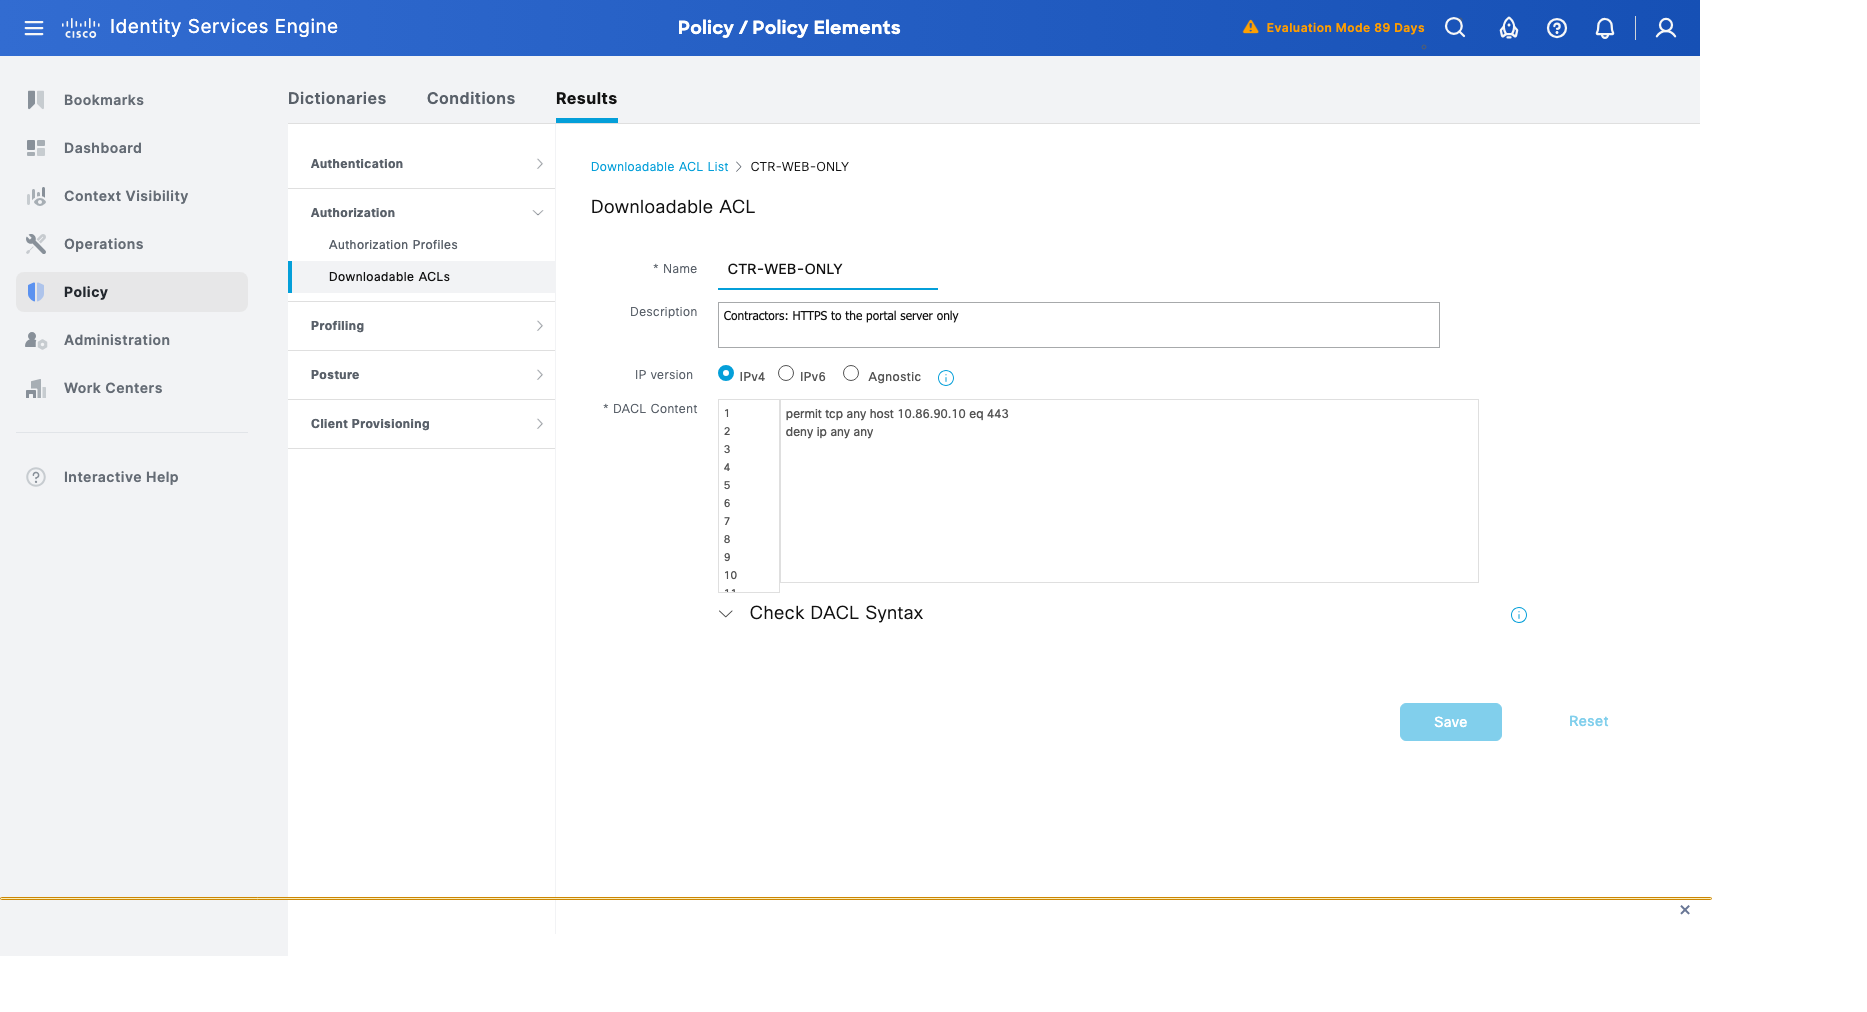Image resolution: width=1867 pixels, height=1012 pixels.
Task: Click the IP version info icon
Action: 946,378
